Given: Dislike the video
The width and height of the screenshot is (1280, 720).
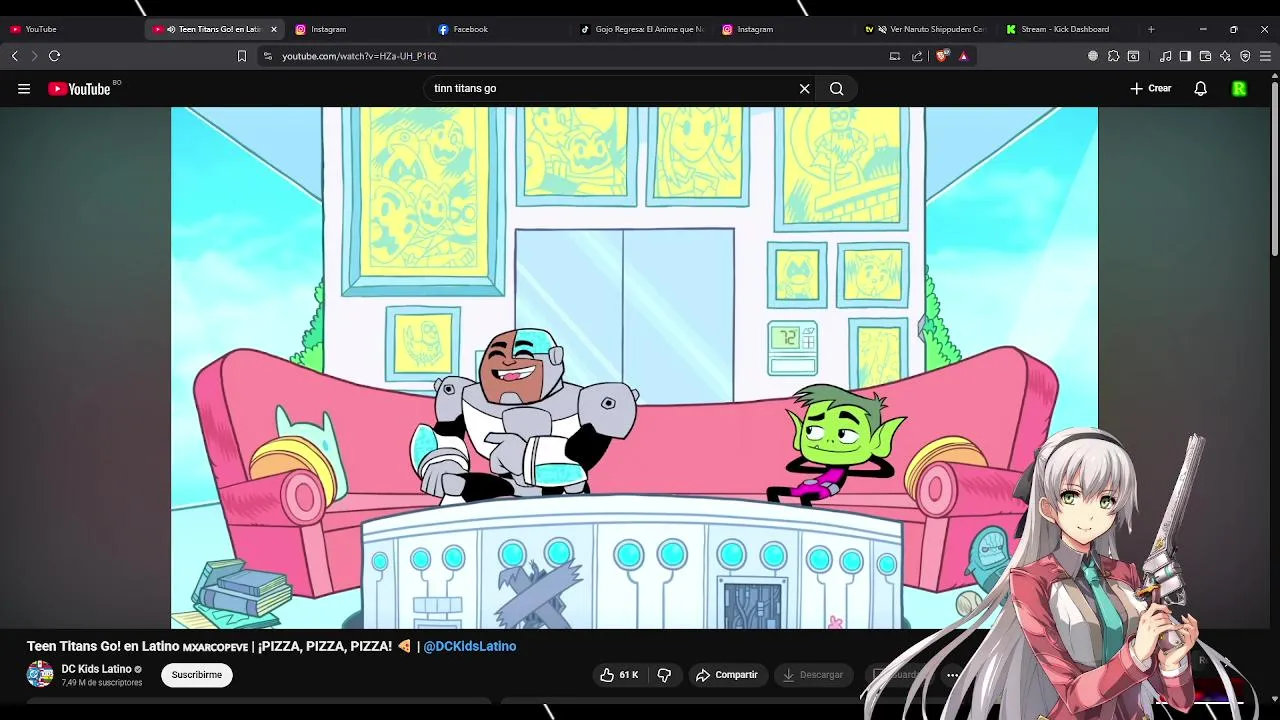Looking at the screenshot, I should point(664,675).
